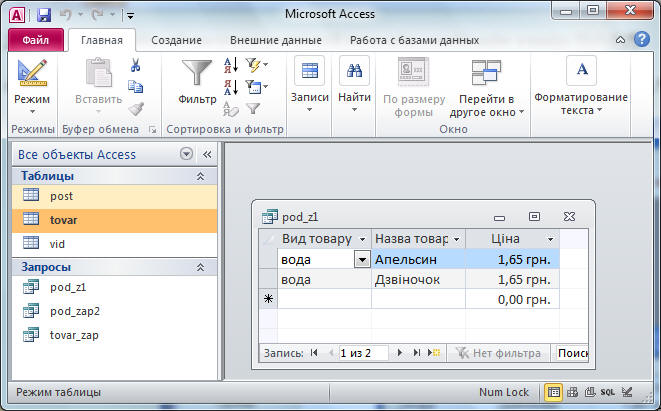This screenshot has width=661, height=411.
Task: Click the Дзвіночок cell
Action: [418, 279]
